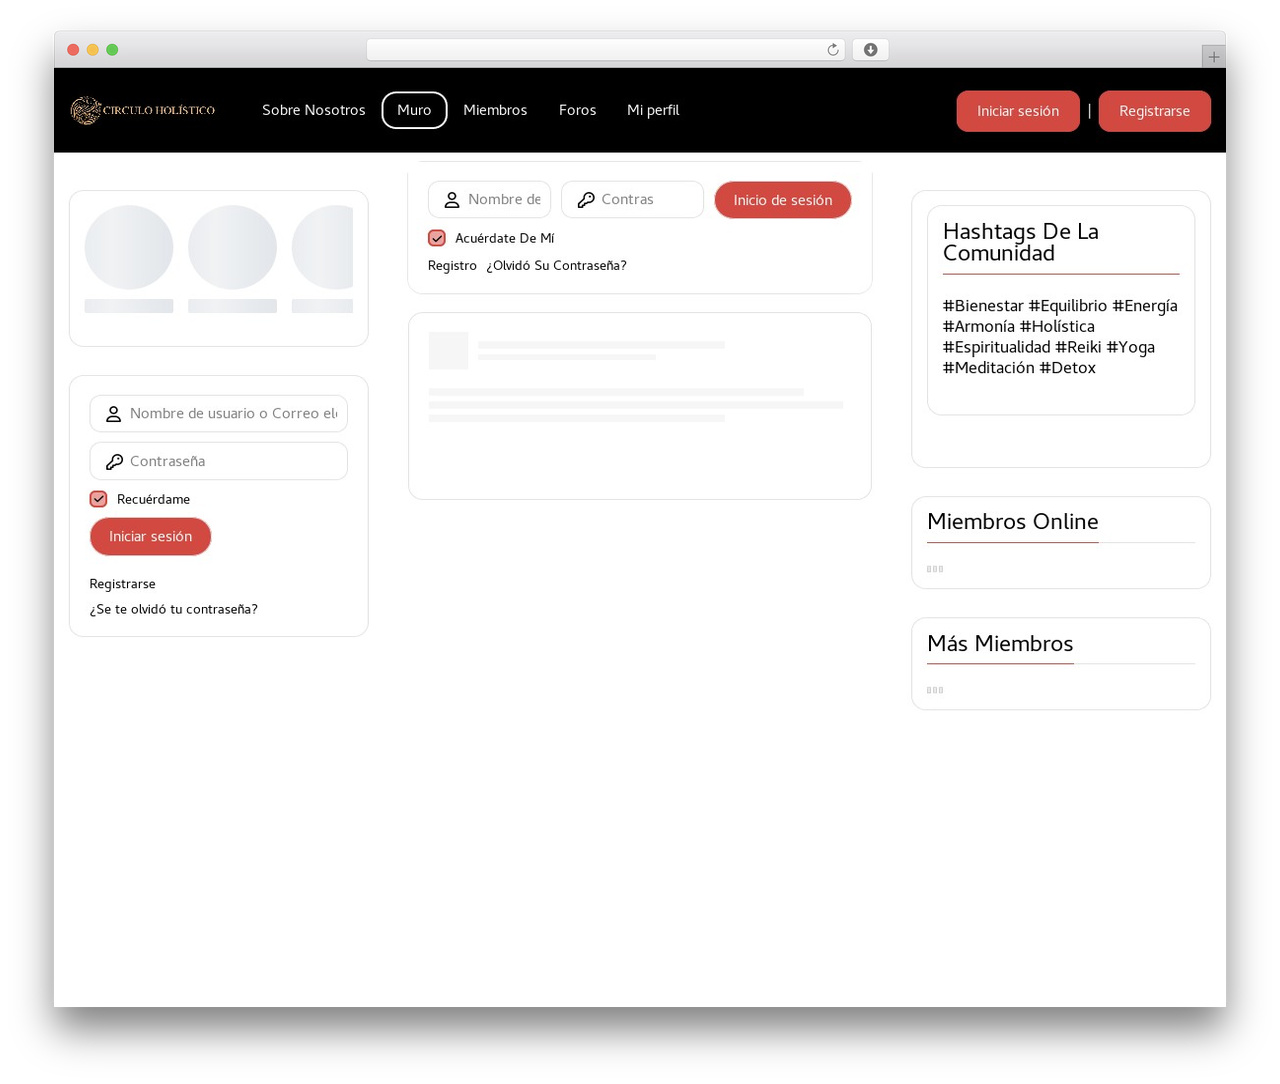Viewport: 1280px width, 1084px height.
Task: Click the Círculo Holístico logo
Action: 143,110
